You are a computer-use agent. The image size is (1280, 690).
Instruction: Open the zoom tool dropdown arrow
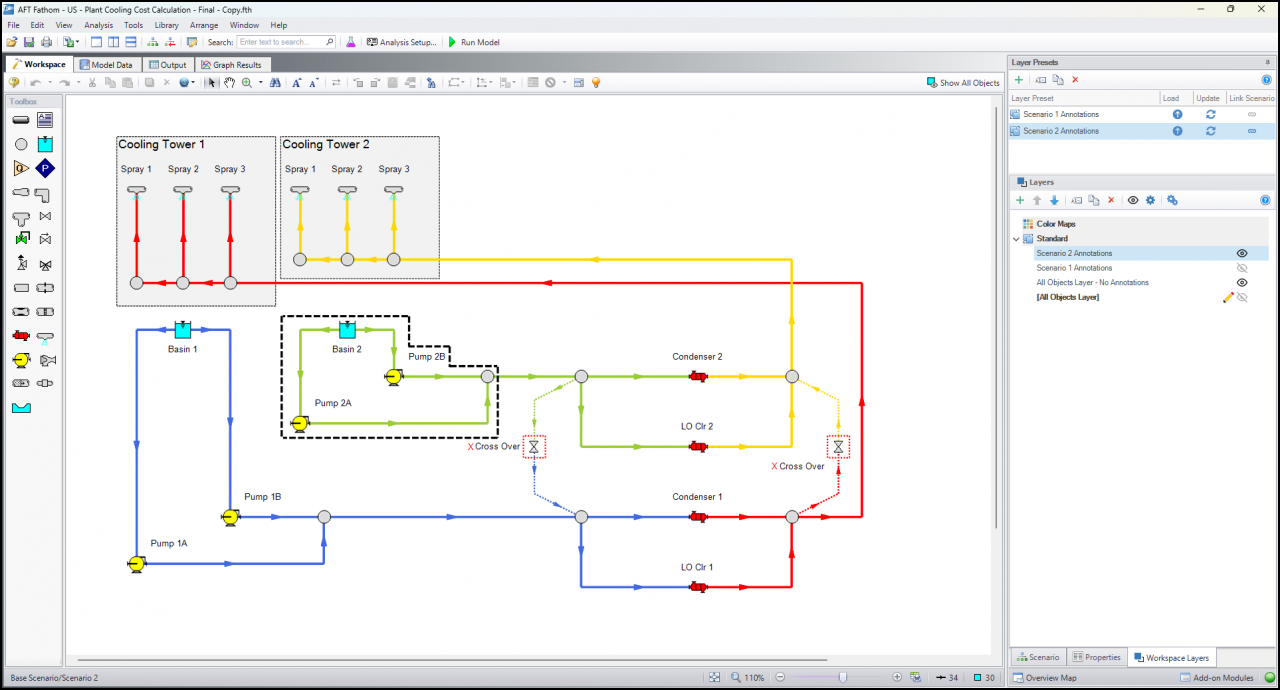[x=261, y=83]
